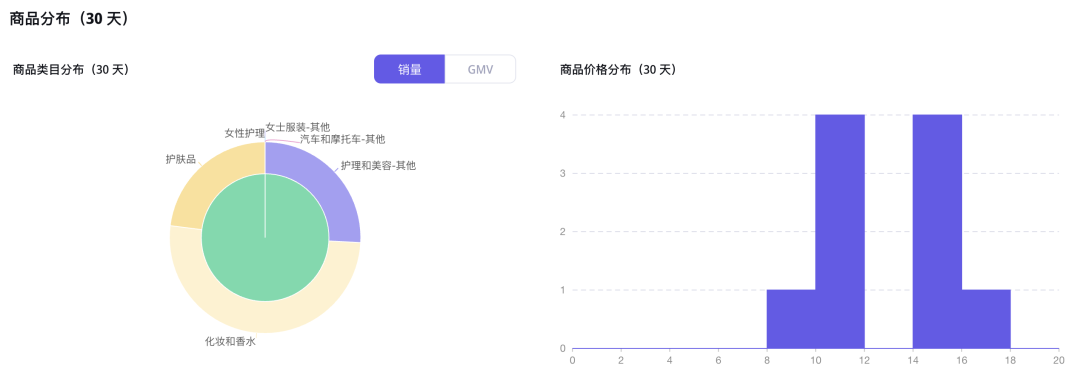Click the 商品价格分布（30 天）title
Viewport: 1080px width, 385px height.
click(618, 70)
